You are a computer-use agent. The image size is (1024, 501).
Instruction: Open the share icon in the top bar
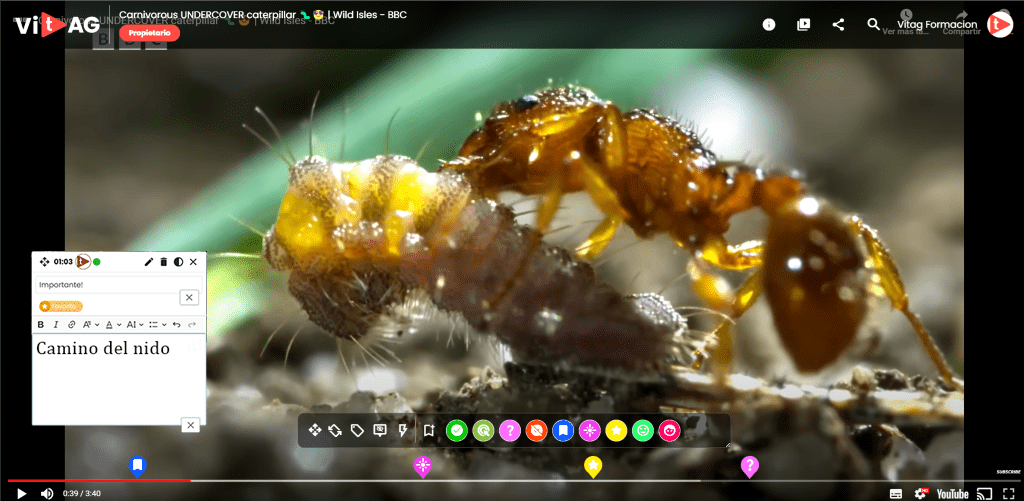pyautogui.click(x=839, y=25)
